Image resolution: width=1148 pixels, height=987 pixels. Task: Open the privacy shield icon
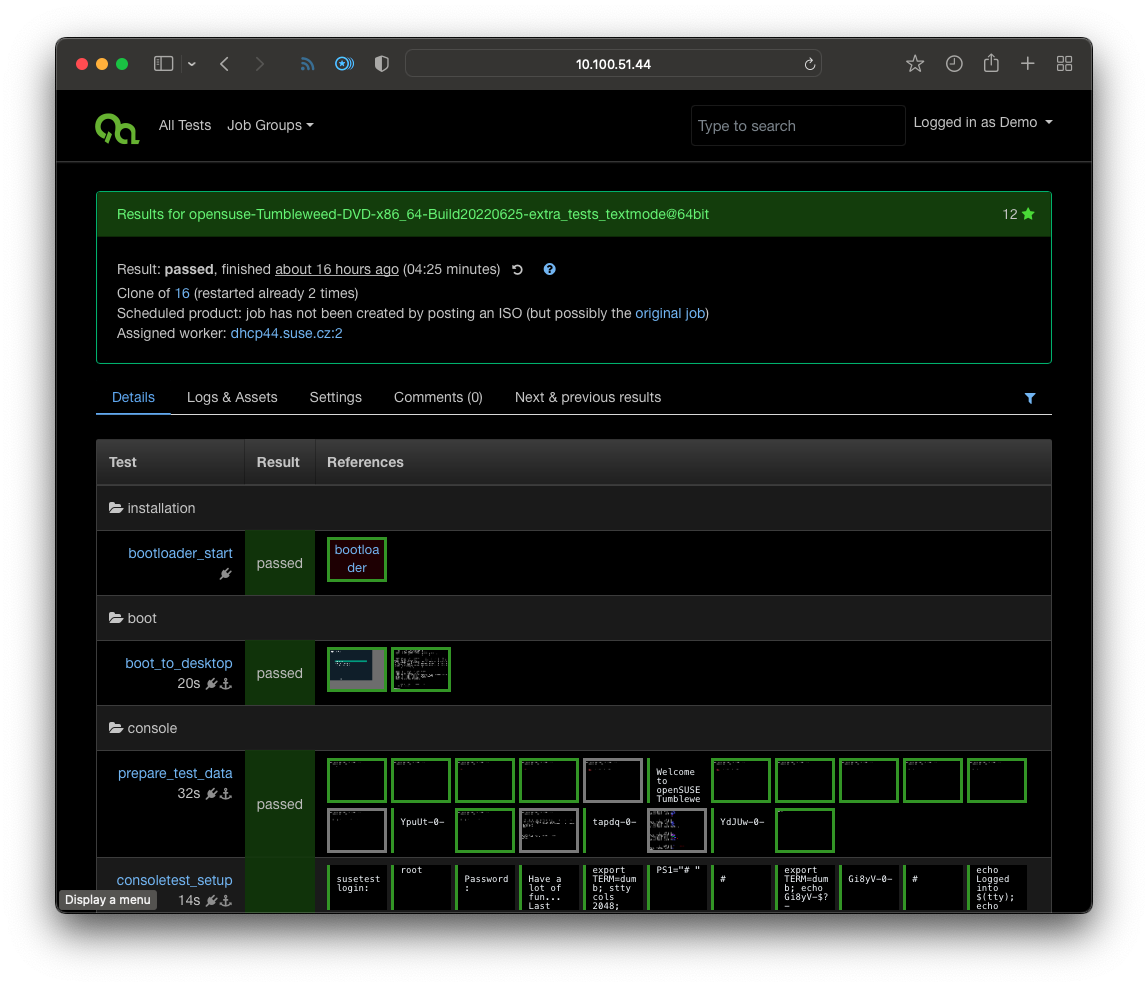coord(381,64)
